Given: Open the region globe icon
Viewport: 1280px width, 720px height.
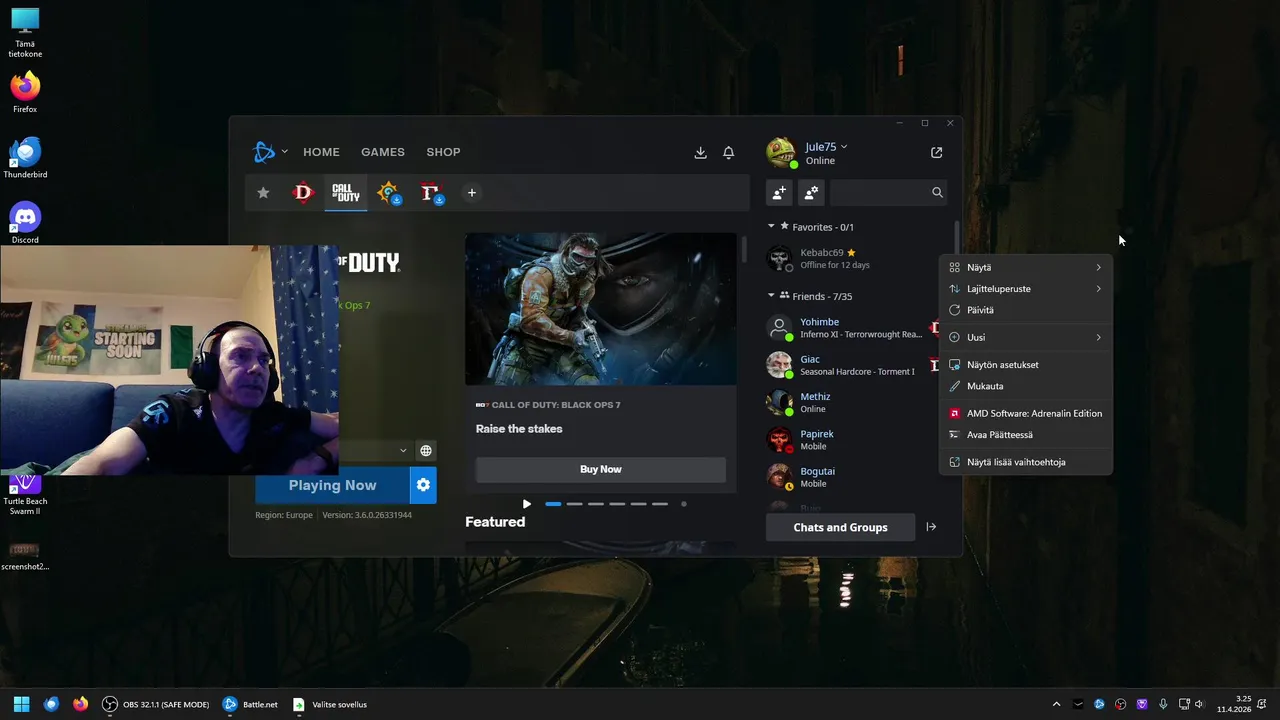Looking at the screenshot, I should pos(426,451).
